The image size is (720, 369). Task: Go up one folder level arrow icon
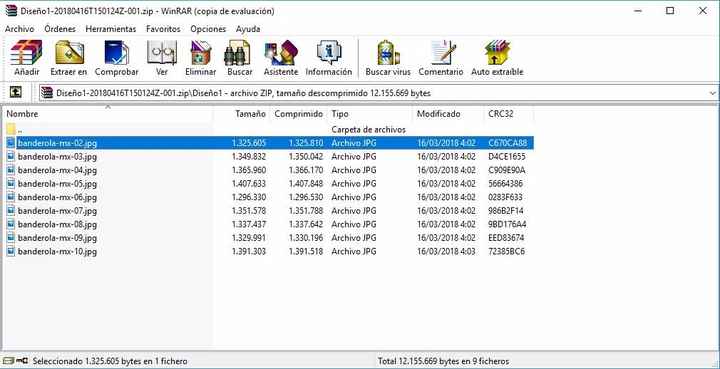click(x=16, y=93)
